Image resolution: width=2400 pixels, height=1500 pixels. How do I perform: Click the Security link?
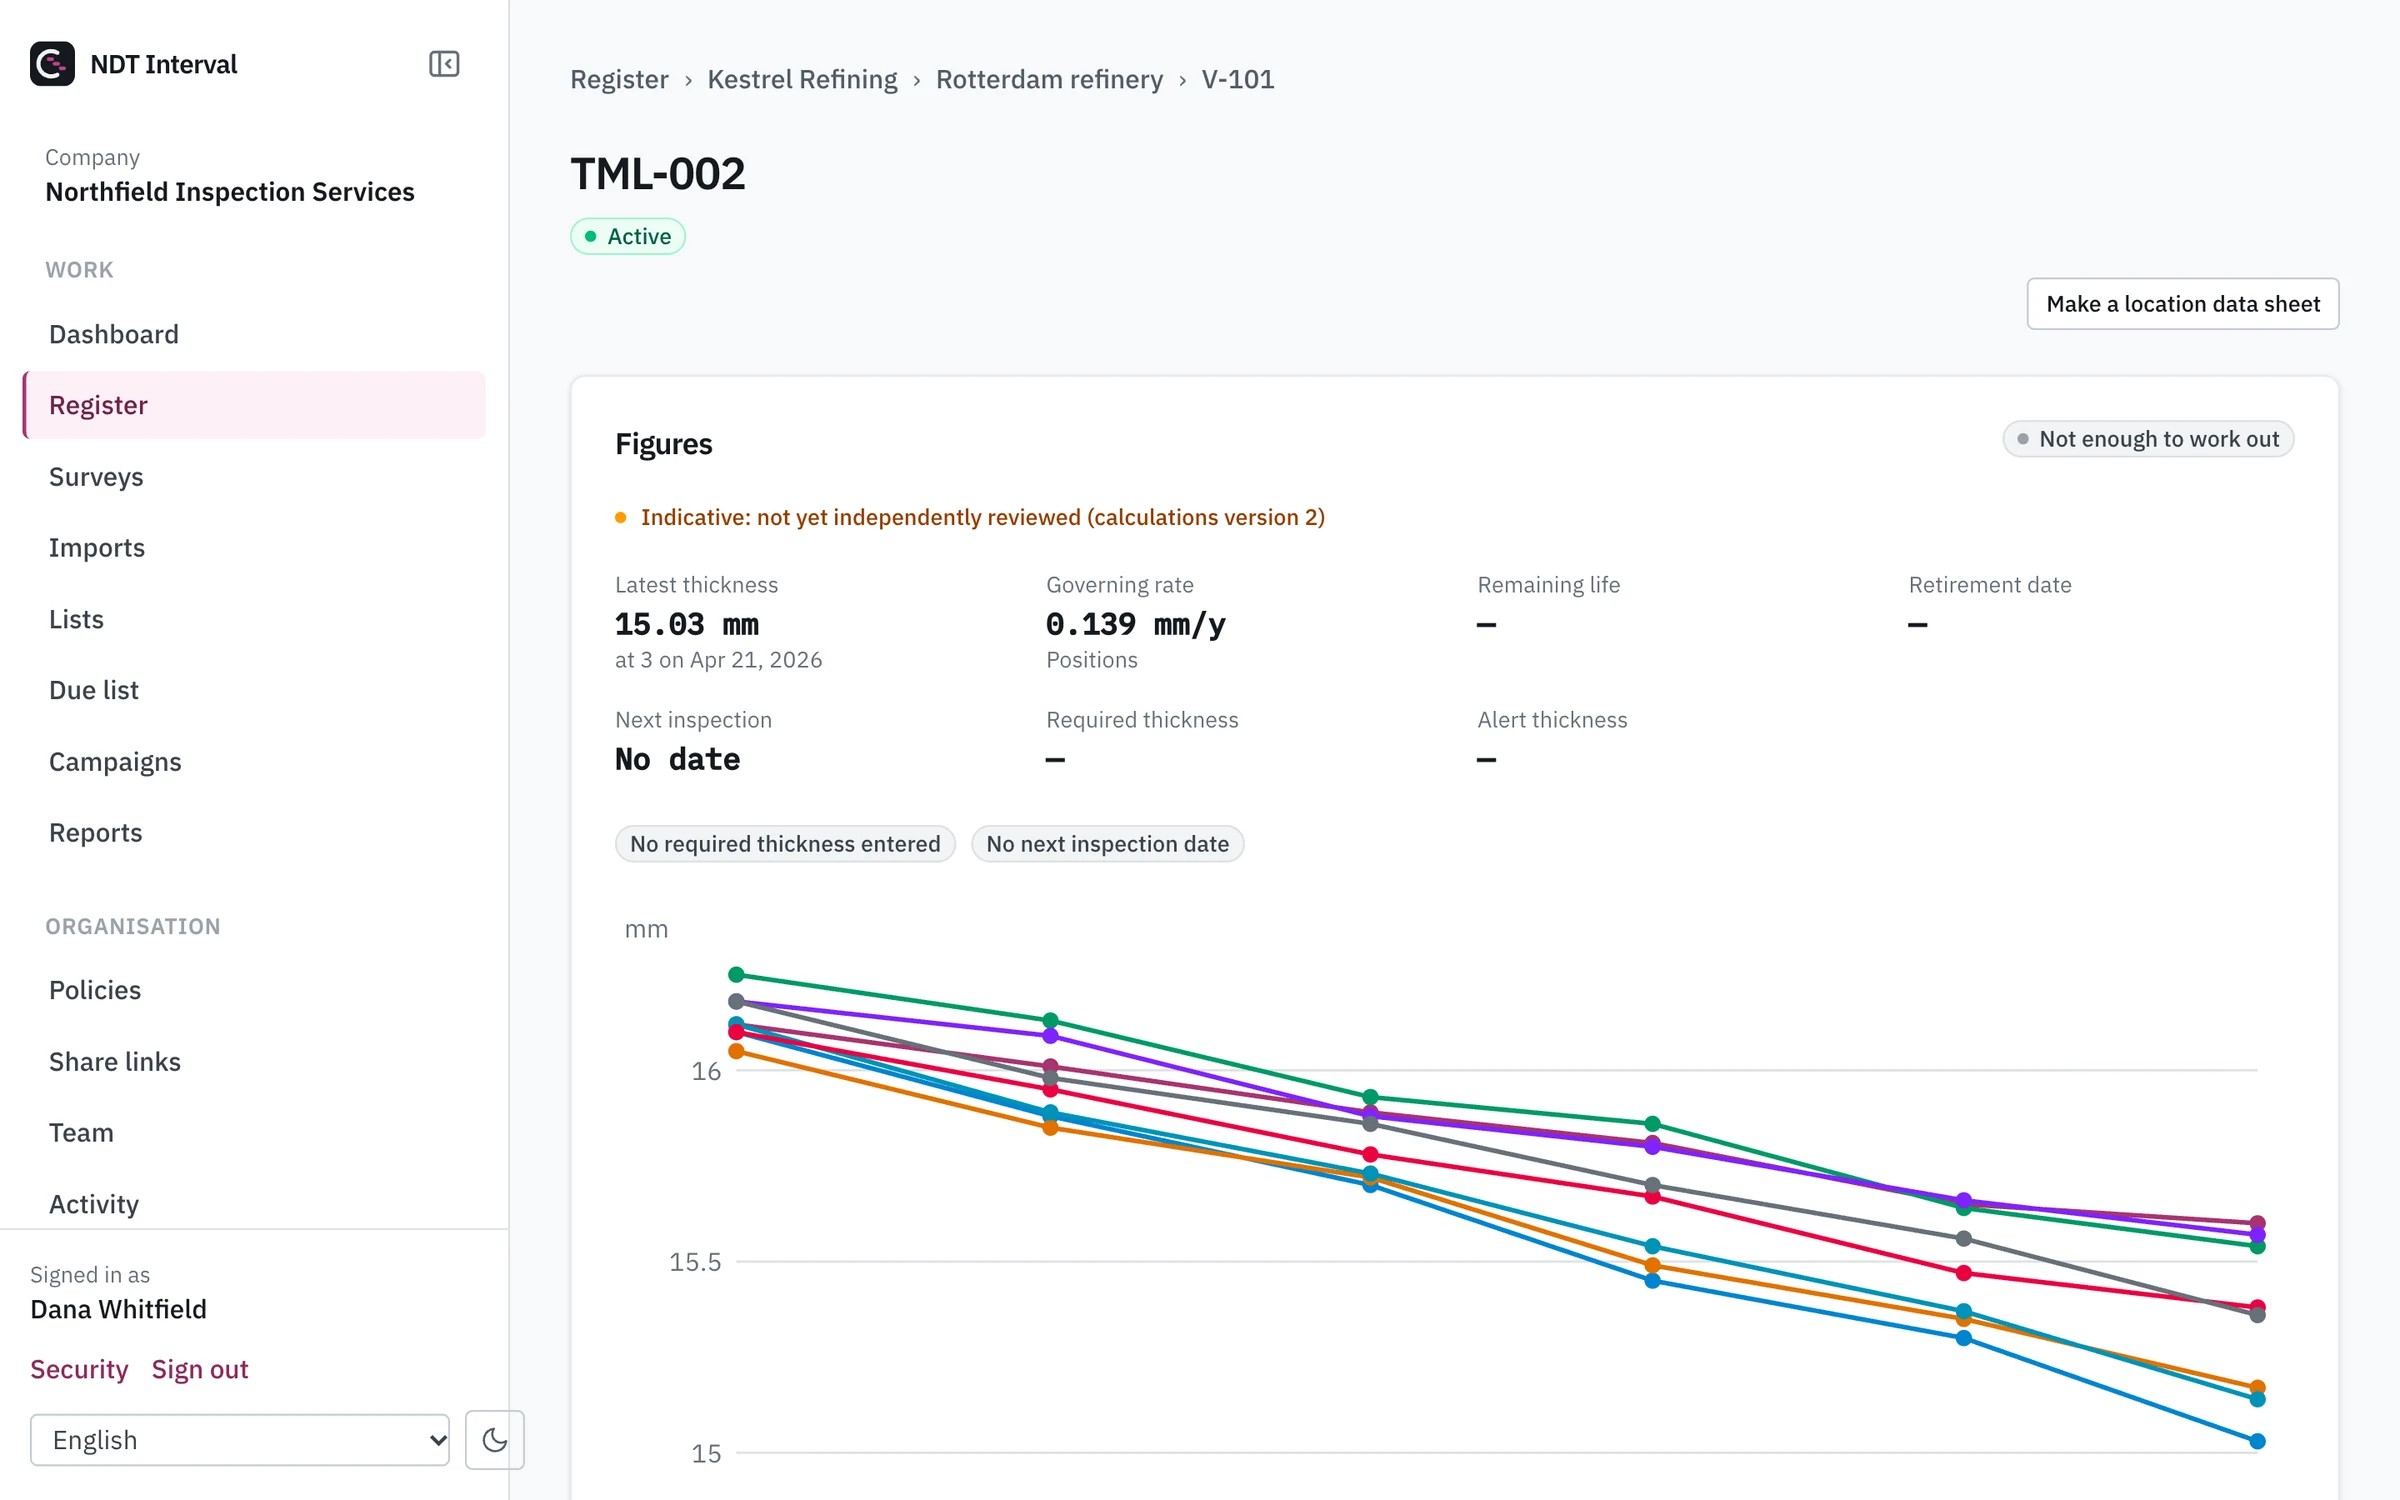click(x=79, y=1369)
